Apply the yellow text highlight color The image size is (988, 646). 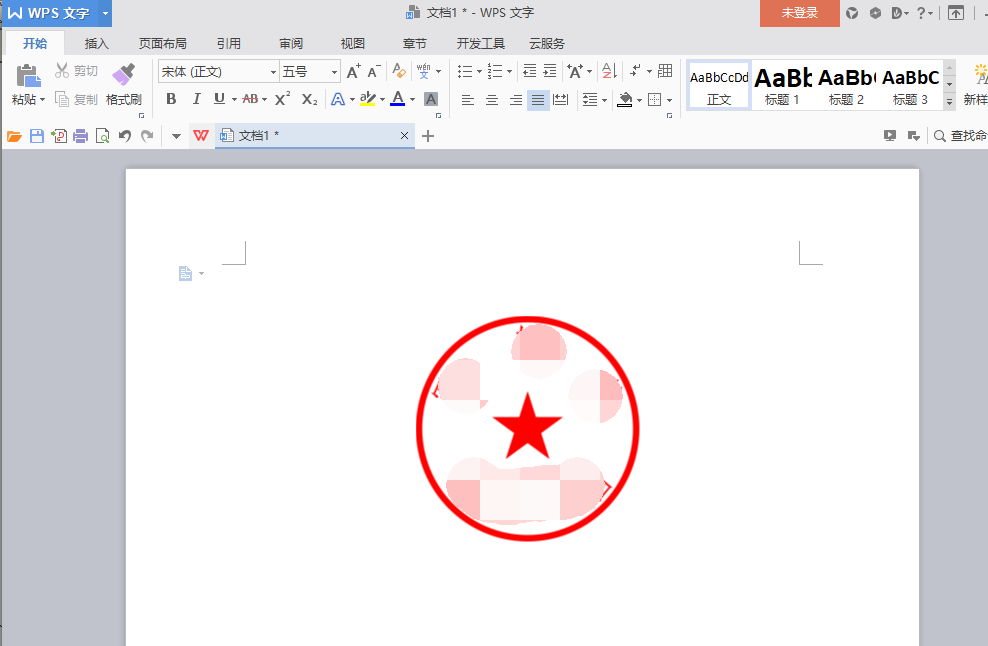(367, 99)
